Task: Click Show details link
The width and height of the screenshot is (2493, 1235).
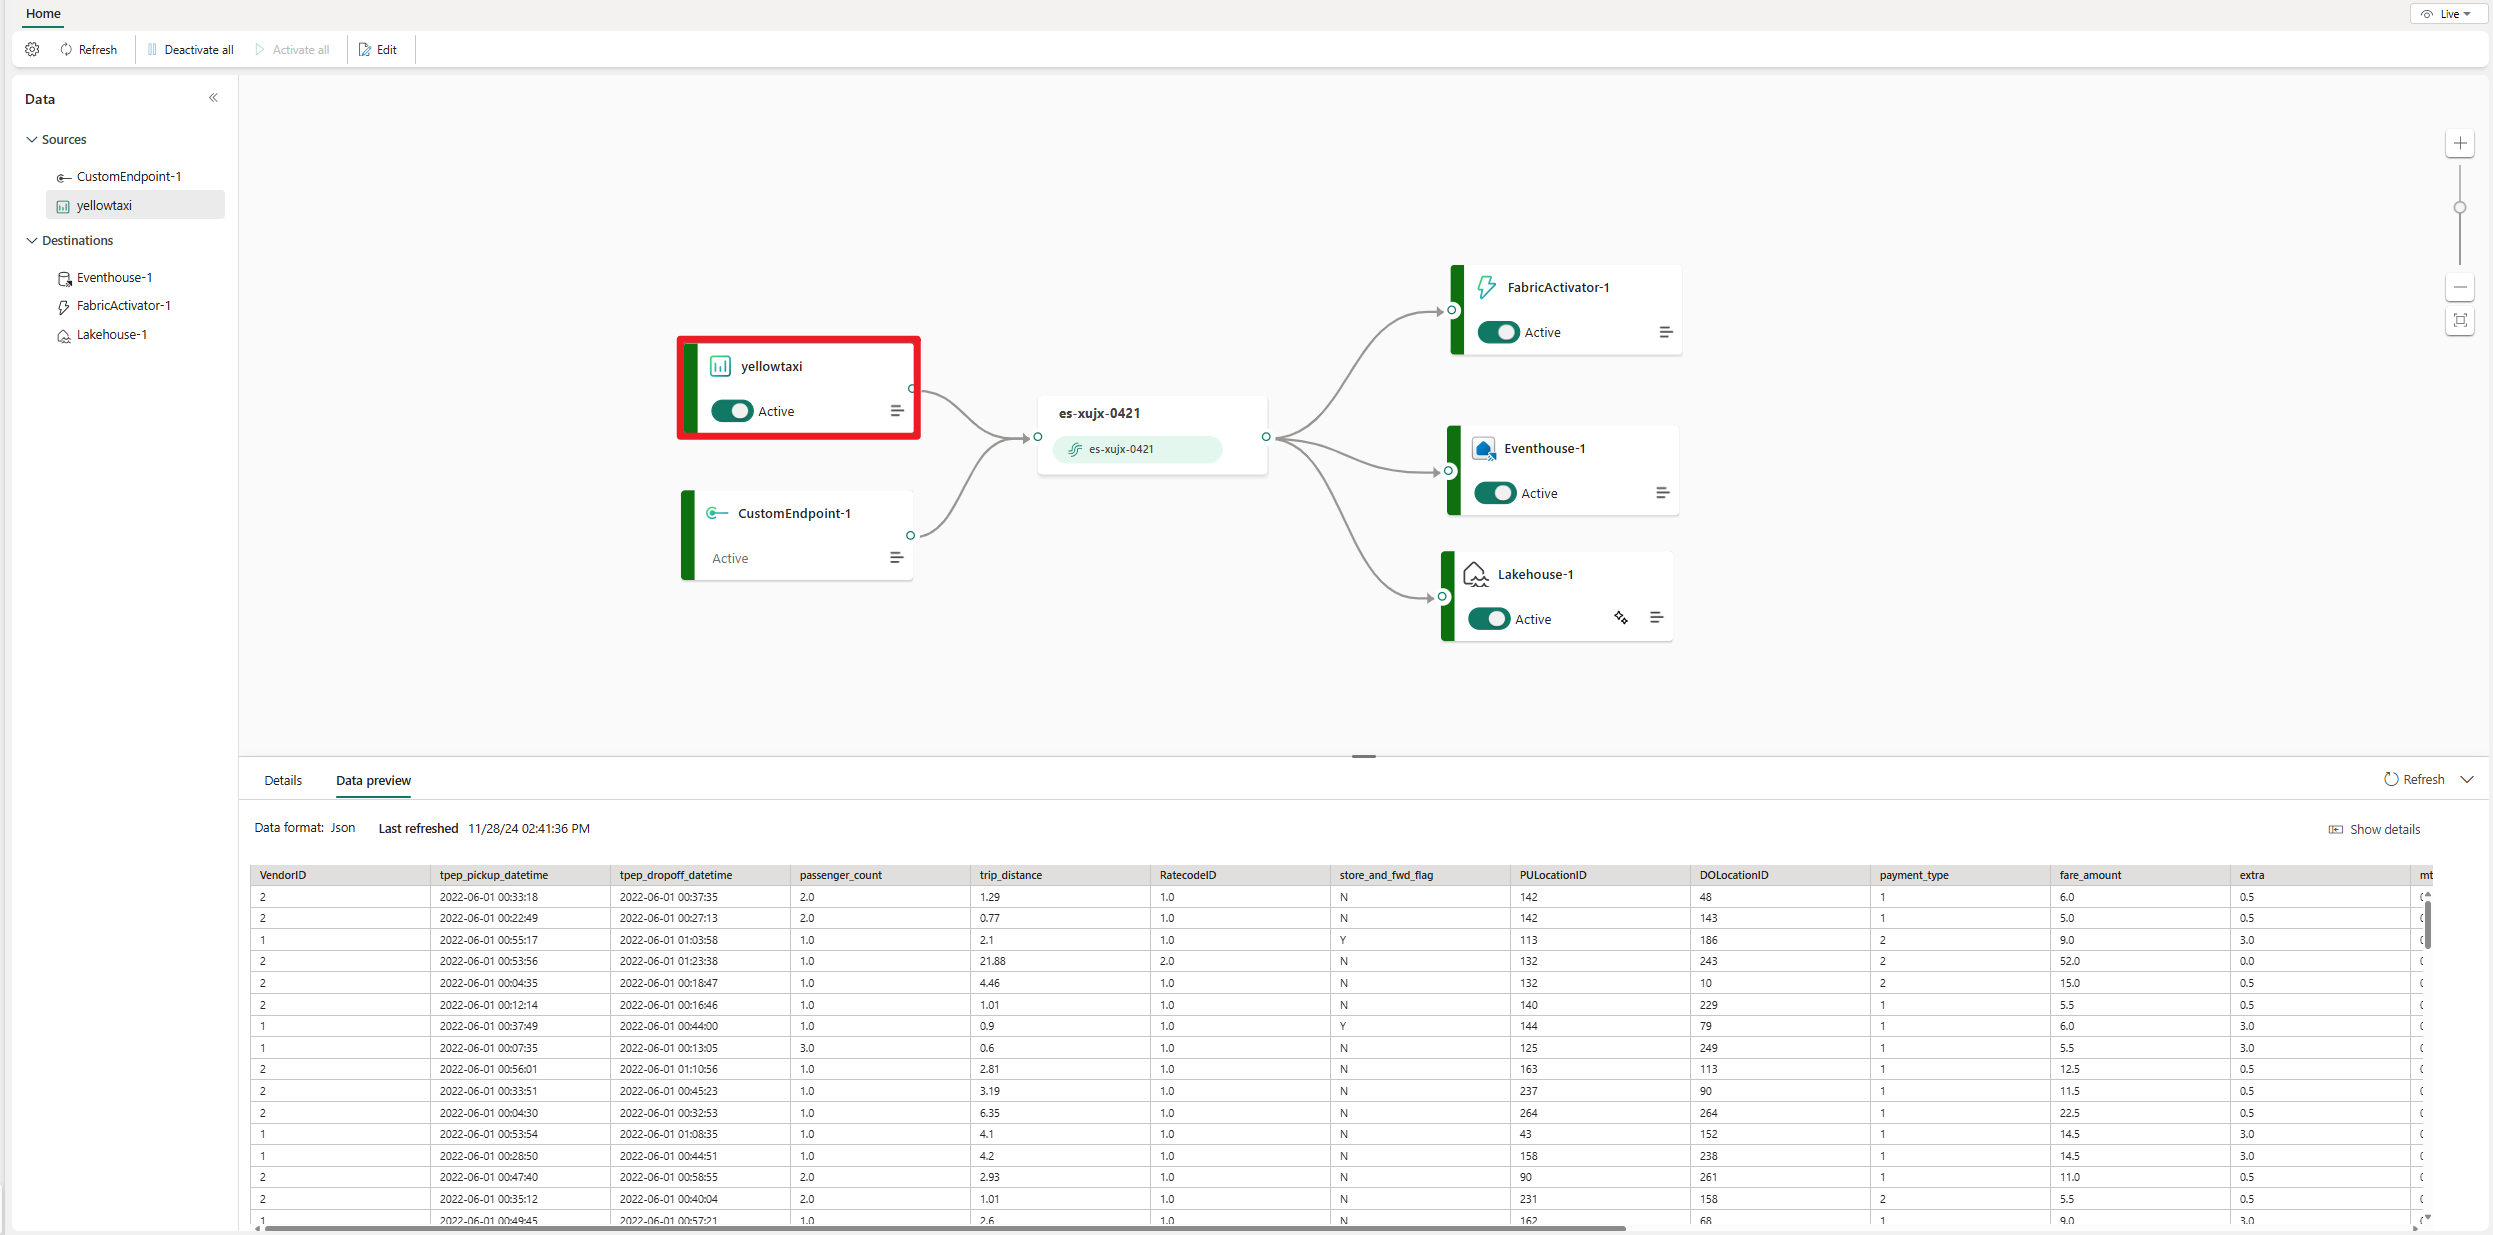Action: (2375, 829)
